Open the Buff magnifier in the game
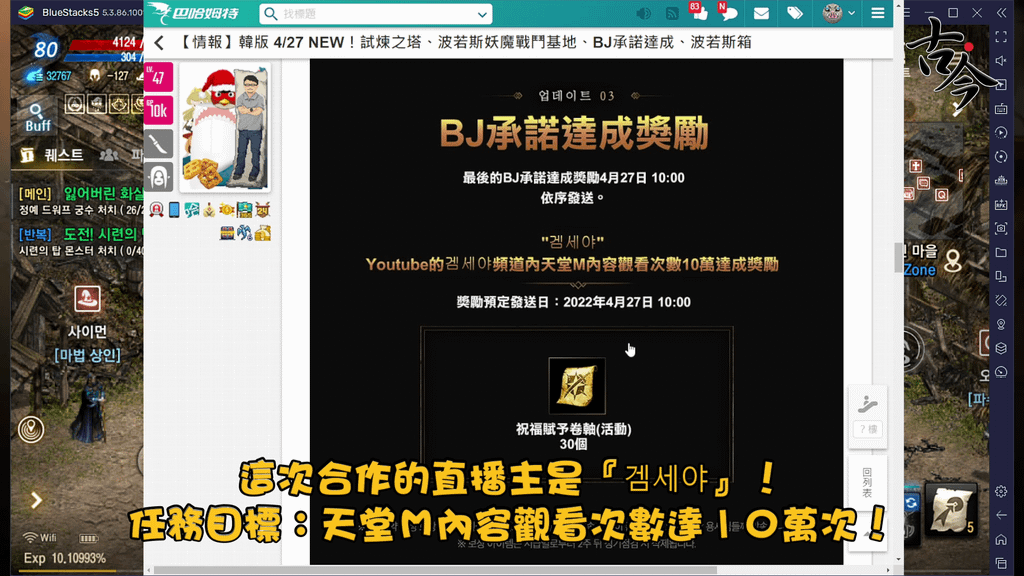This screenshot has width=1024, height=576. [37, 118]
